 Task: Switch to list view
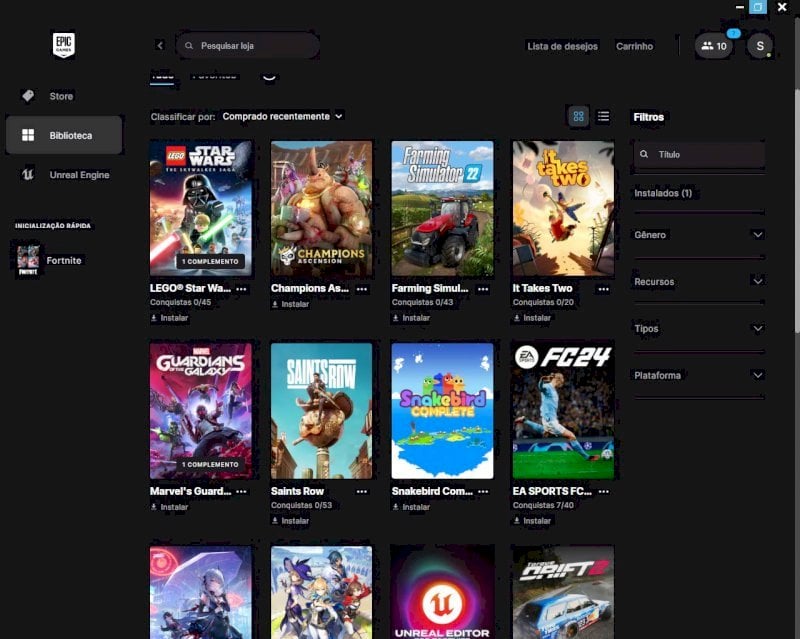[603, 116]
